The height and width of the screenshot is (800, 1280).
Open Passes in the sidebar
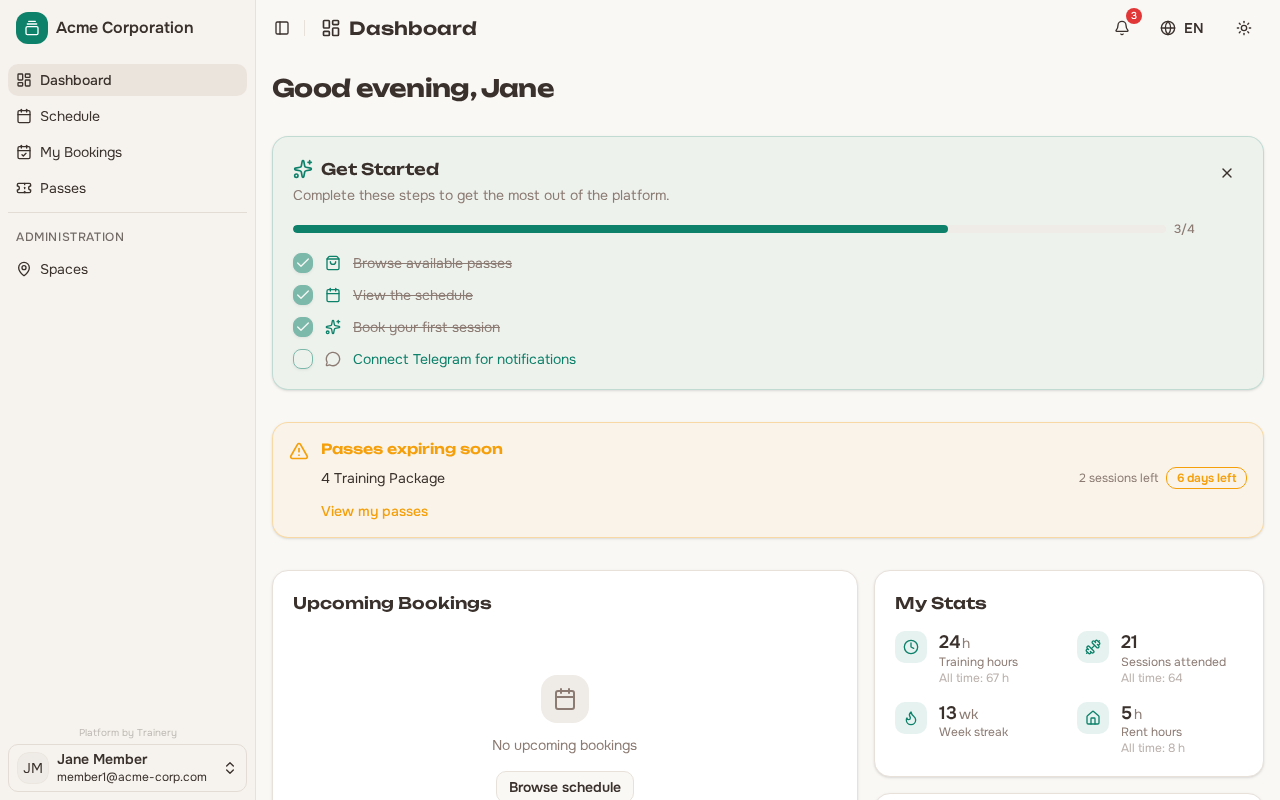pyautogui.click(x=127, y=188)
